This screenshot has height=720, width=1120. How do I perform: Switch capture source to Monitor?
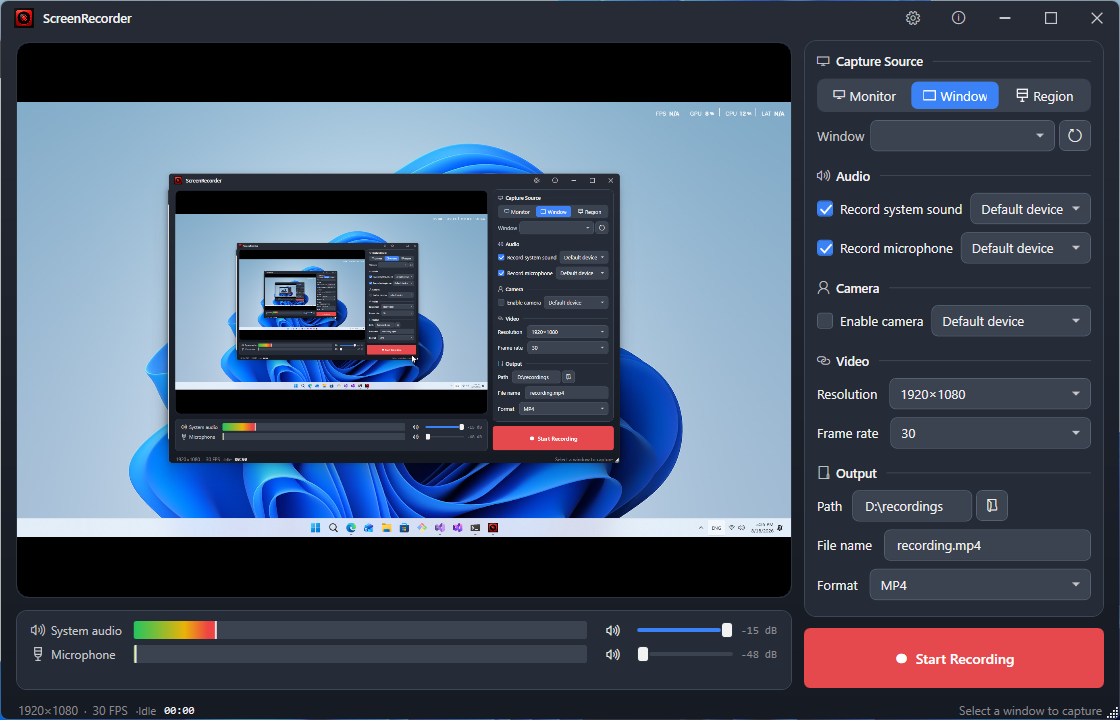pos(864,96)
